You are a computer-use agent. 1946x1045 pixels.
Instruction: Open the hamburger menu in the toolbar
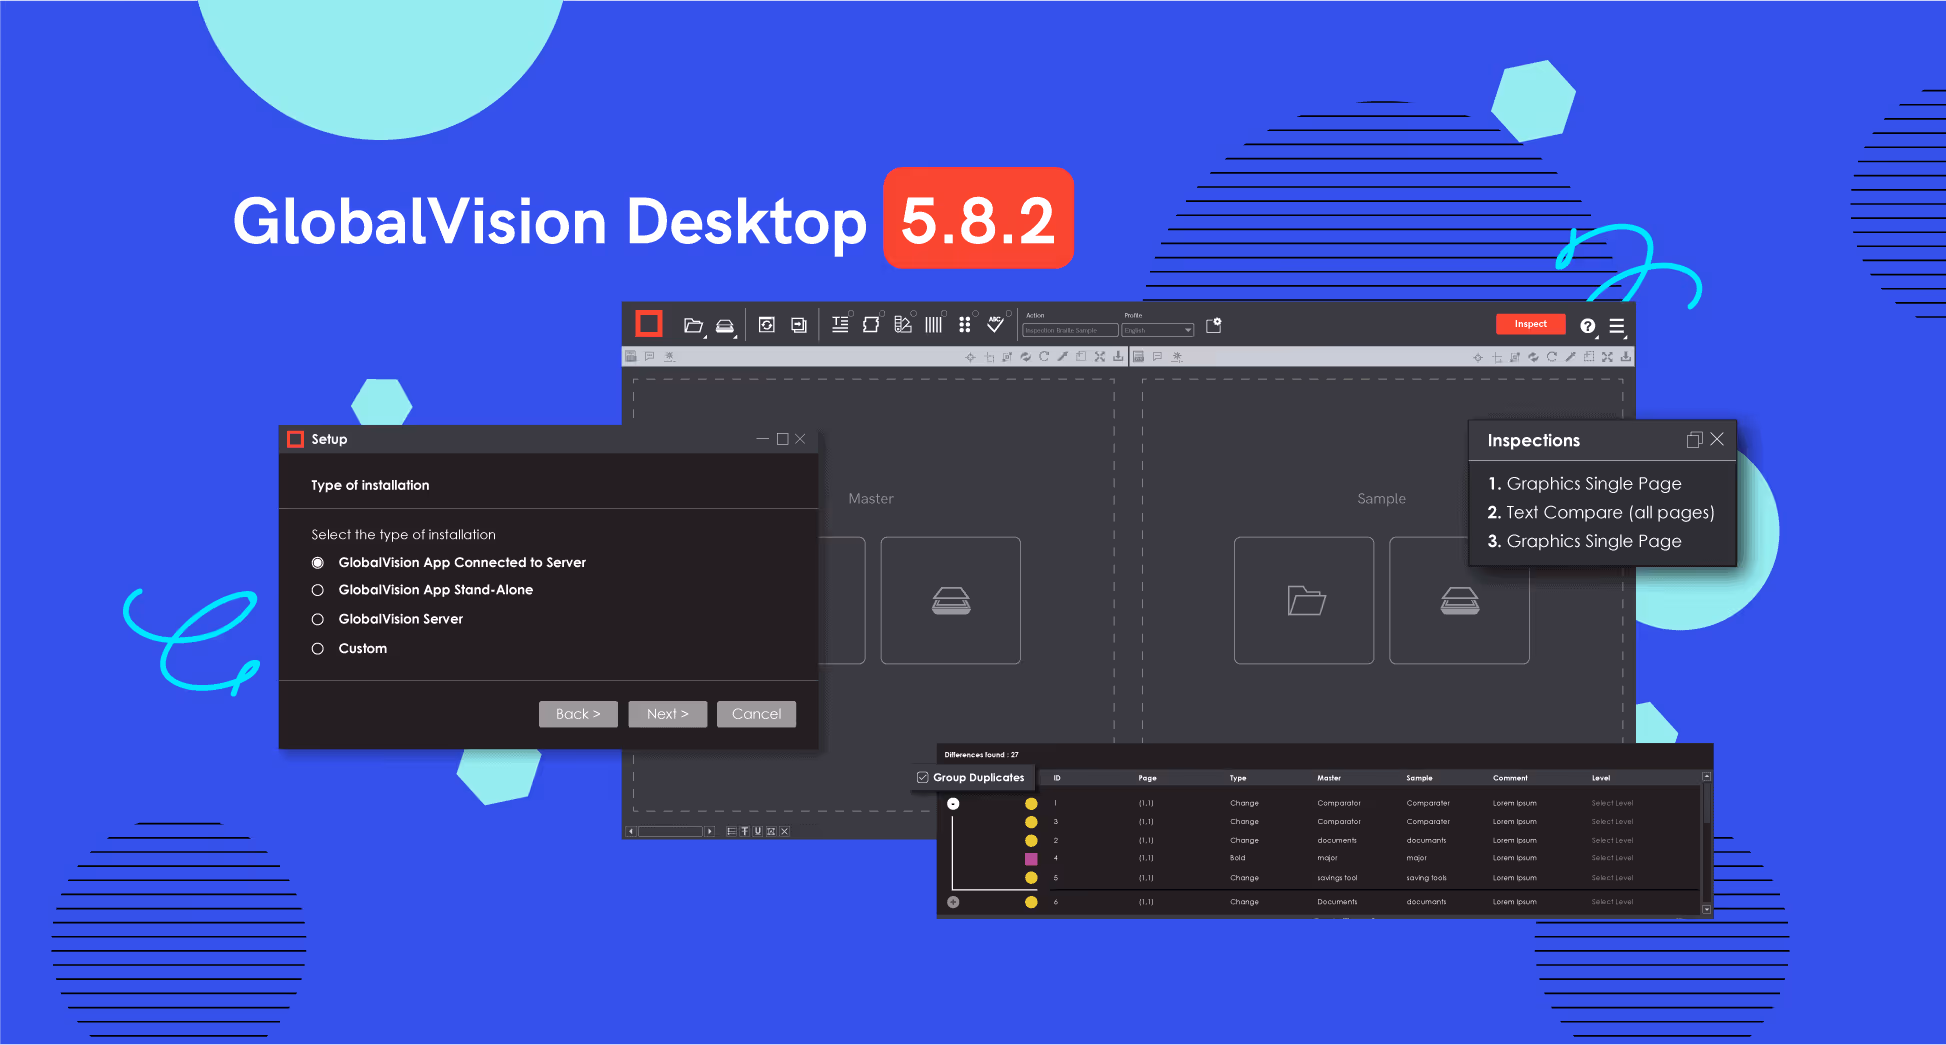click(x=1617, y=326)
